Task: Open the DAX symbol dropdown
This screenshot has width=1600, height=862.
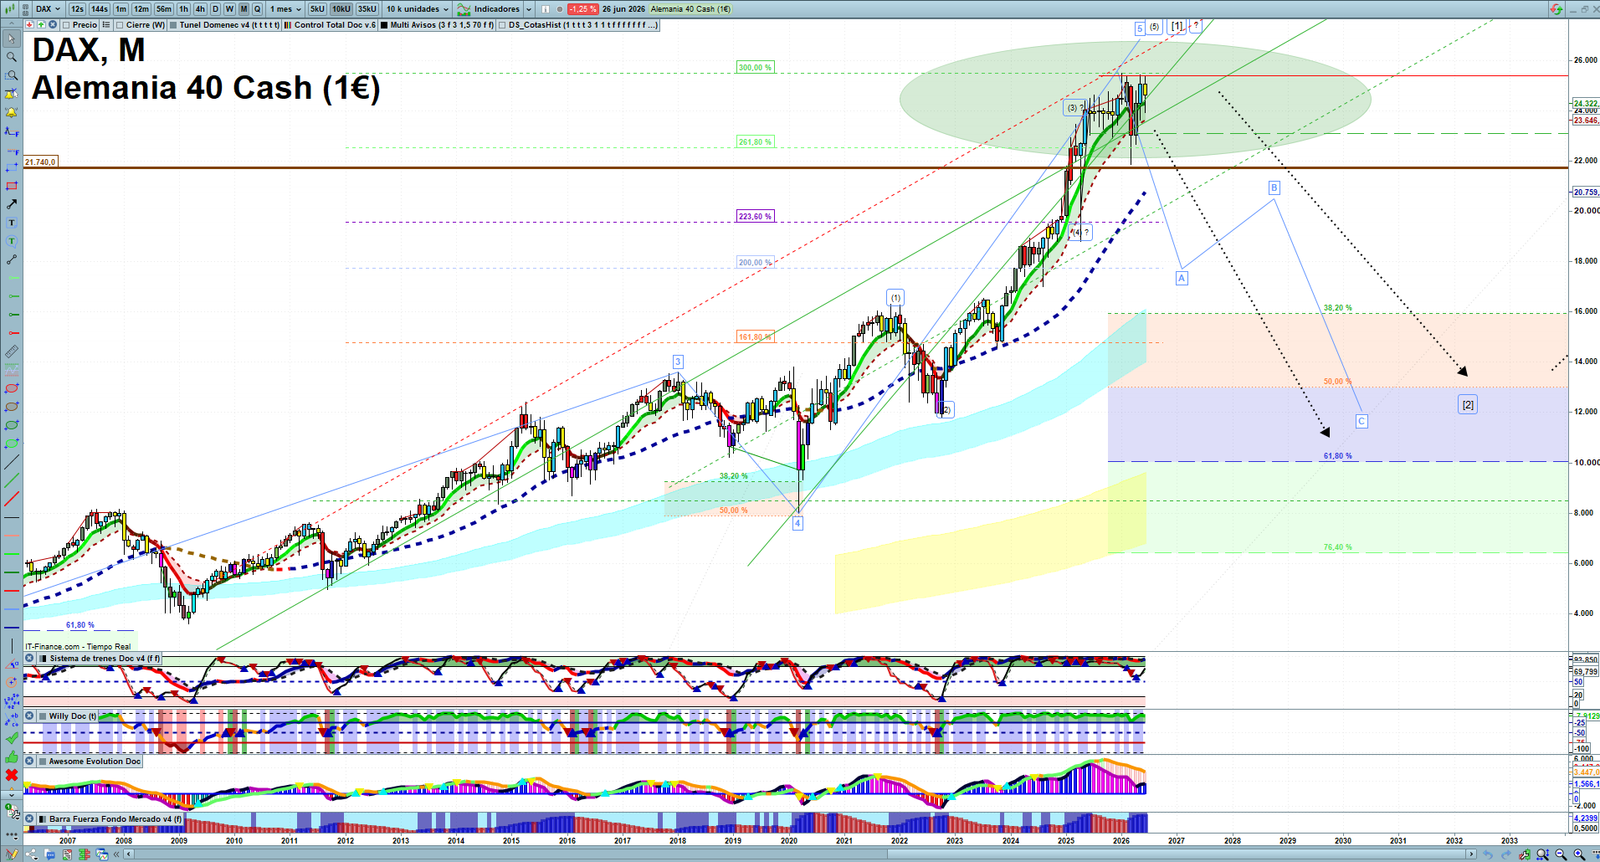Action: [47, 9]
